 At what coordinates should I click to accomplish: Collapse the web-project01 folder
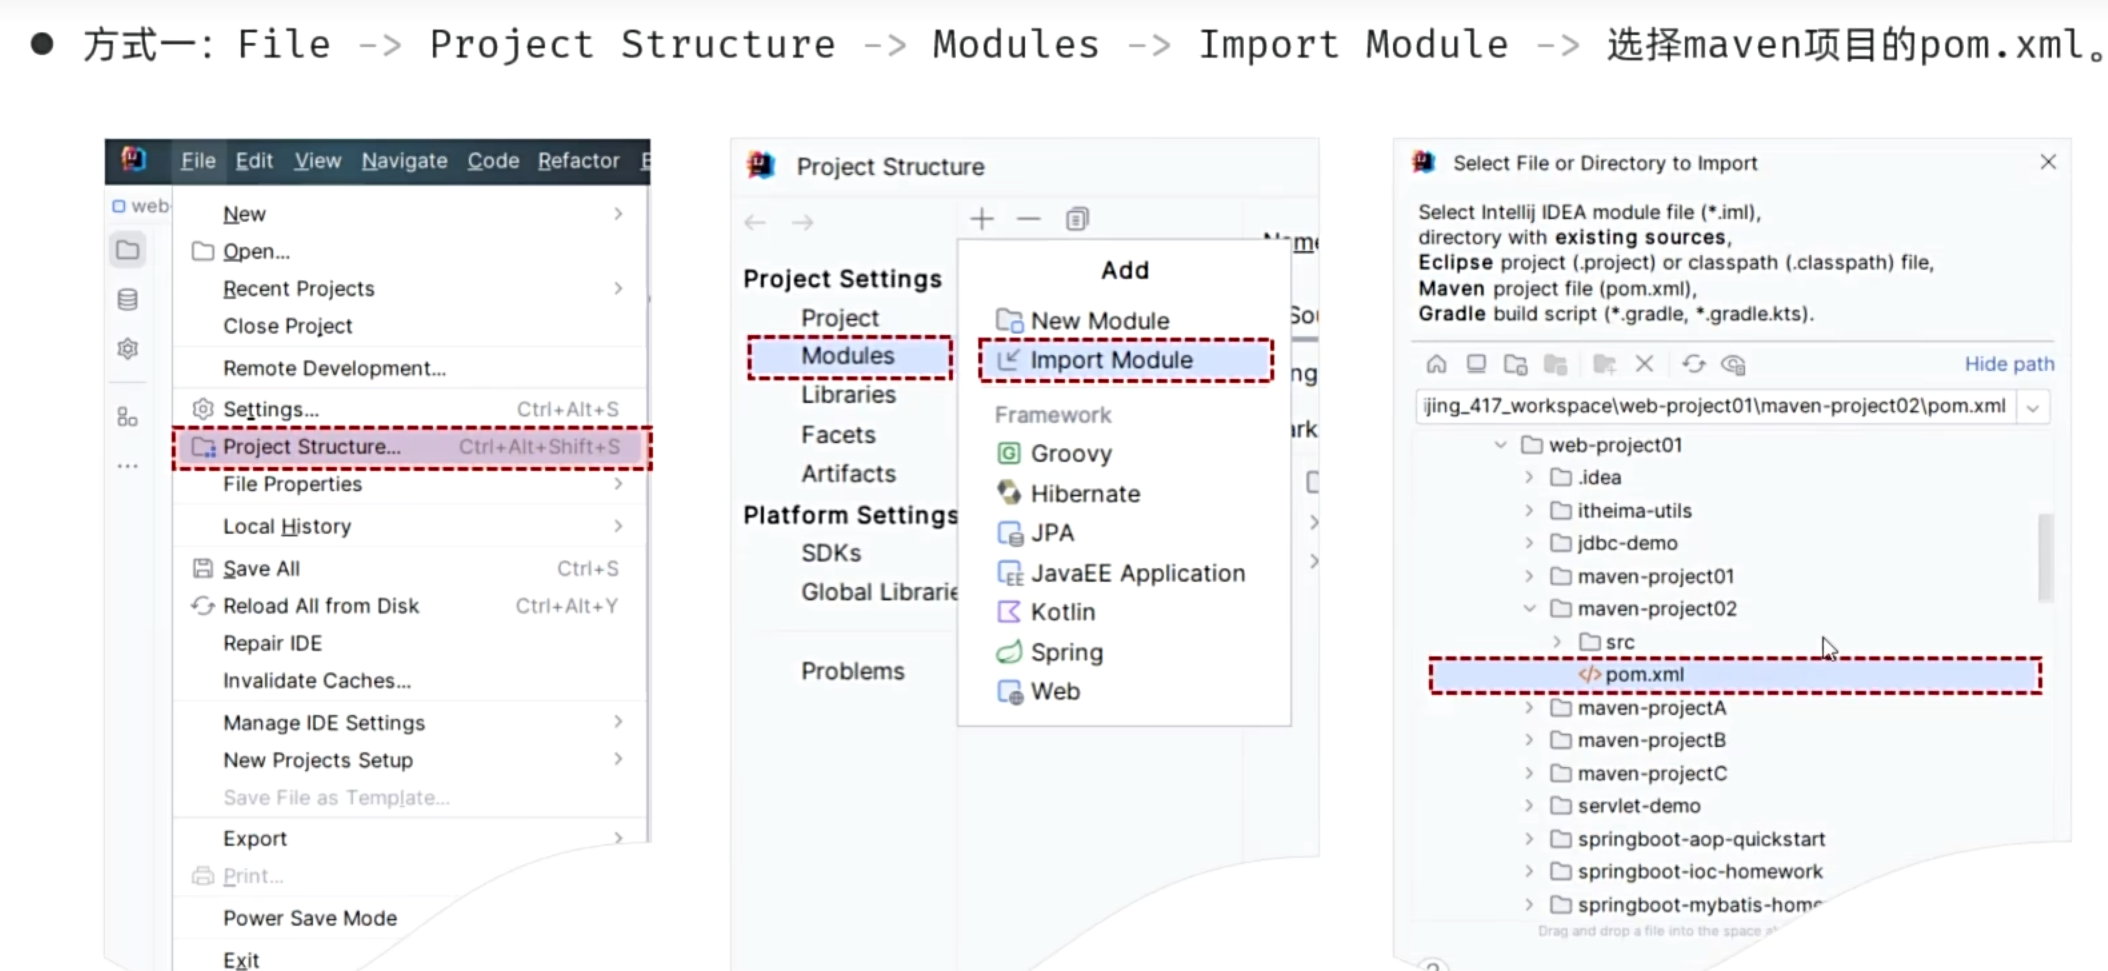(1500, 445)
